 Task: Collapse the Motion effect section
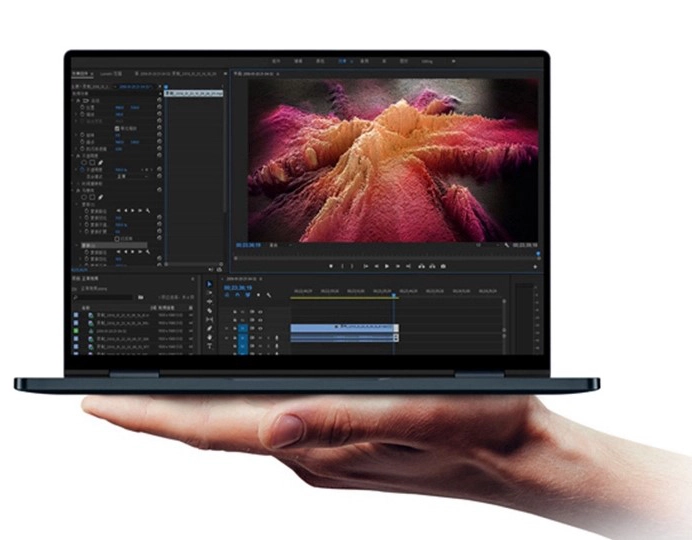tap(73, 101)
